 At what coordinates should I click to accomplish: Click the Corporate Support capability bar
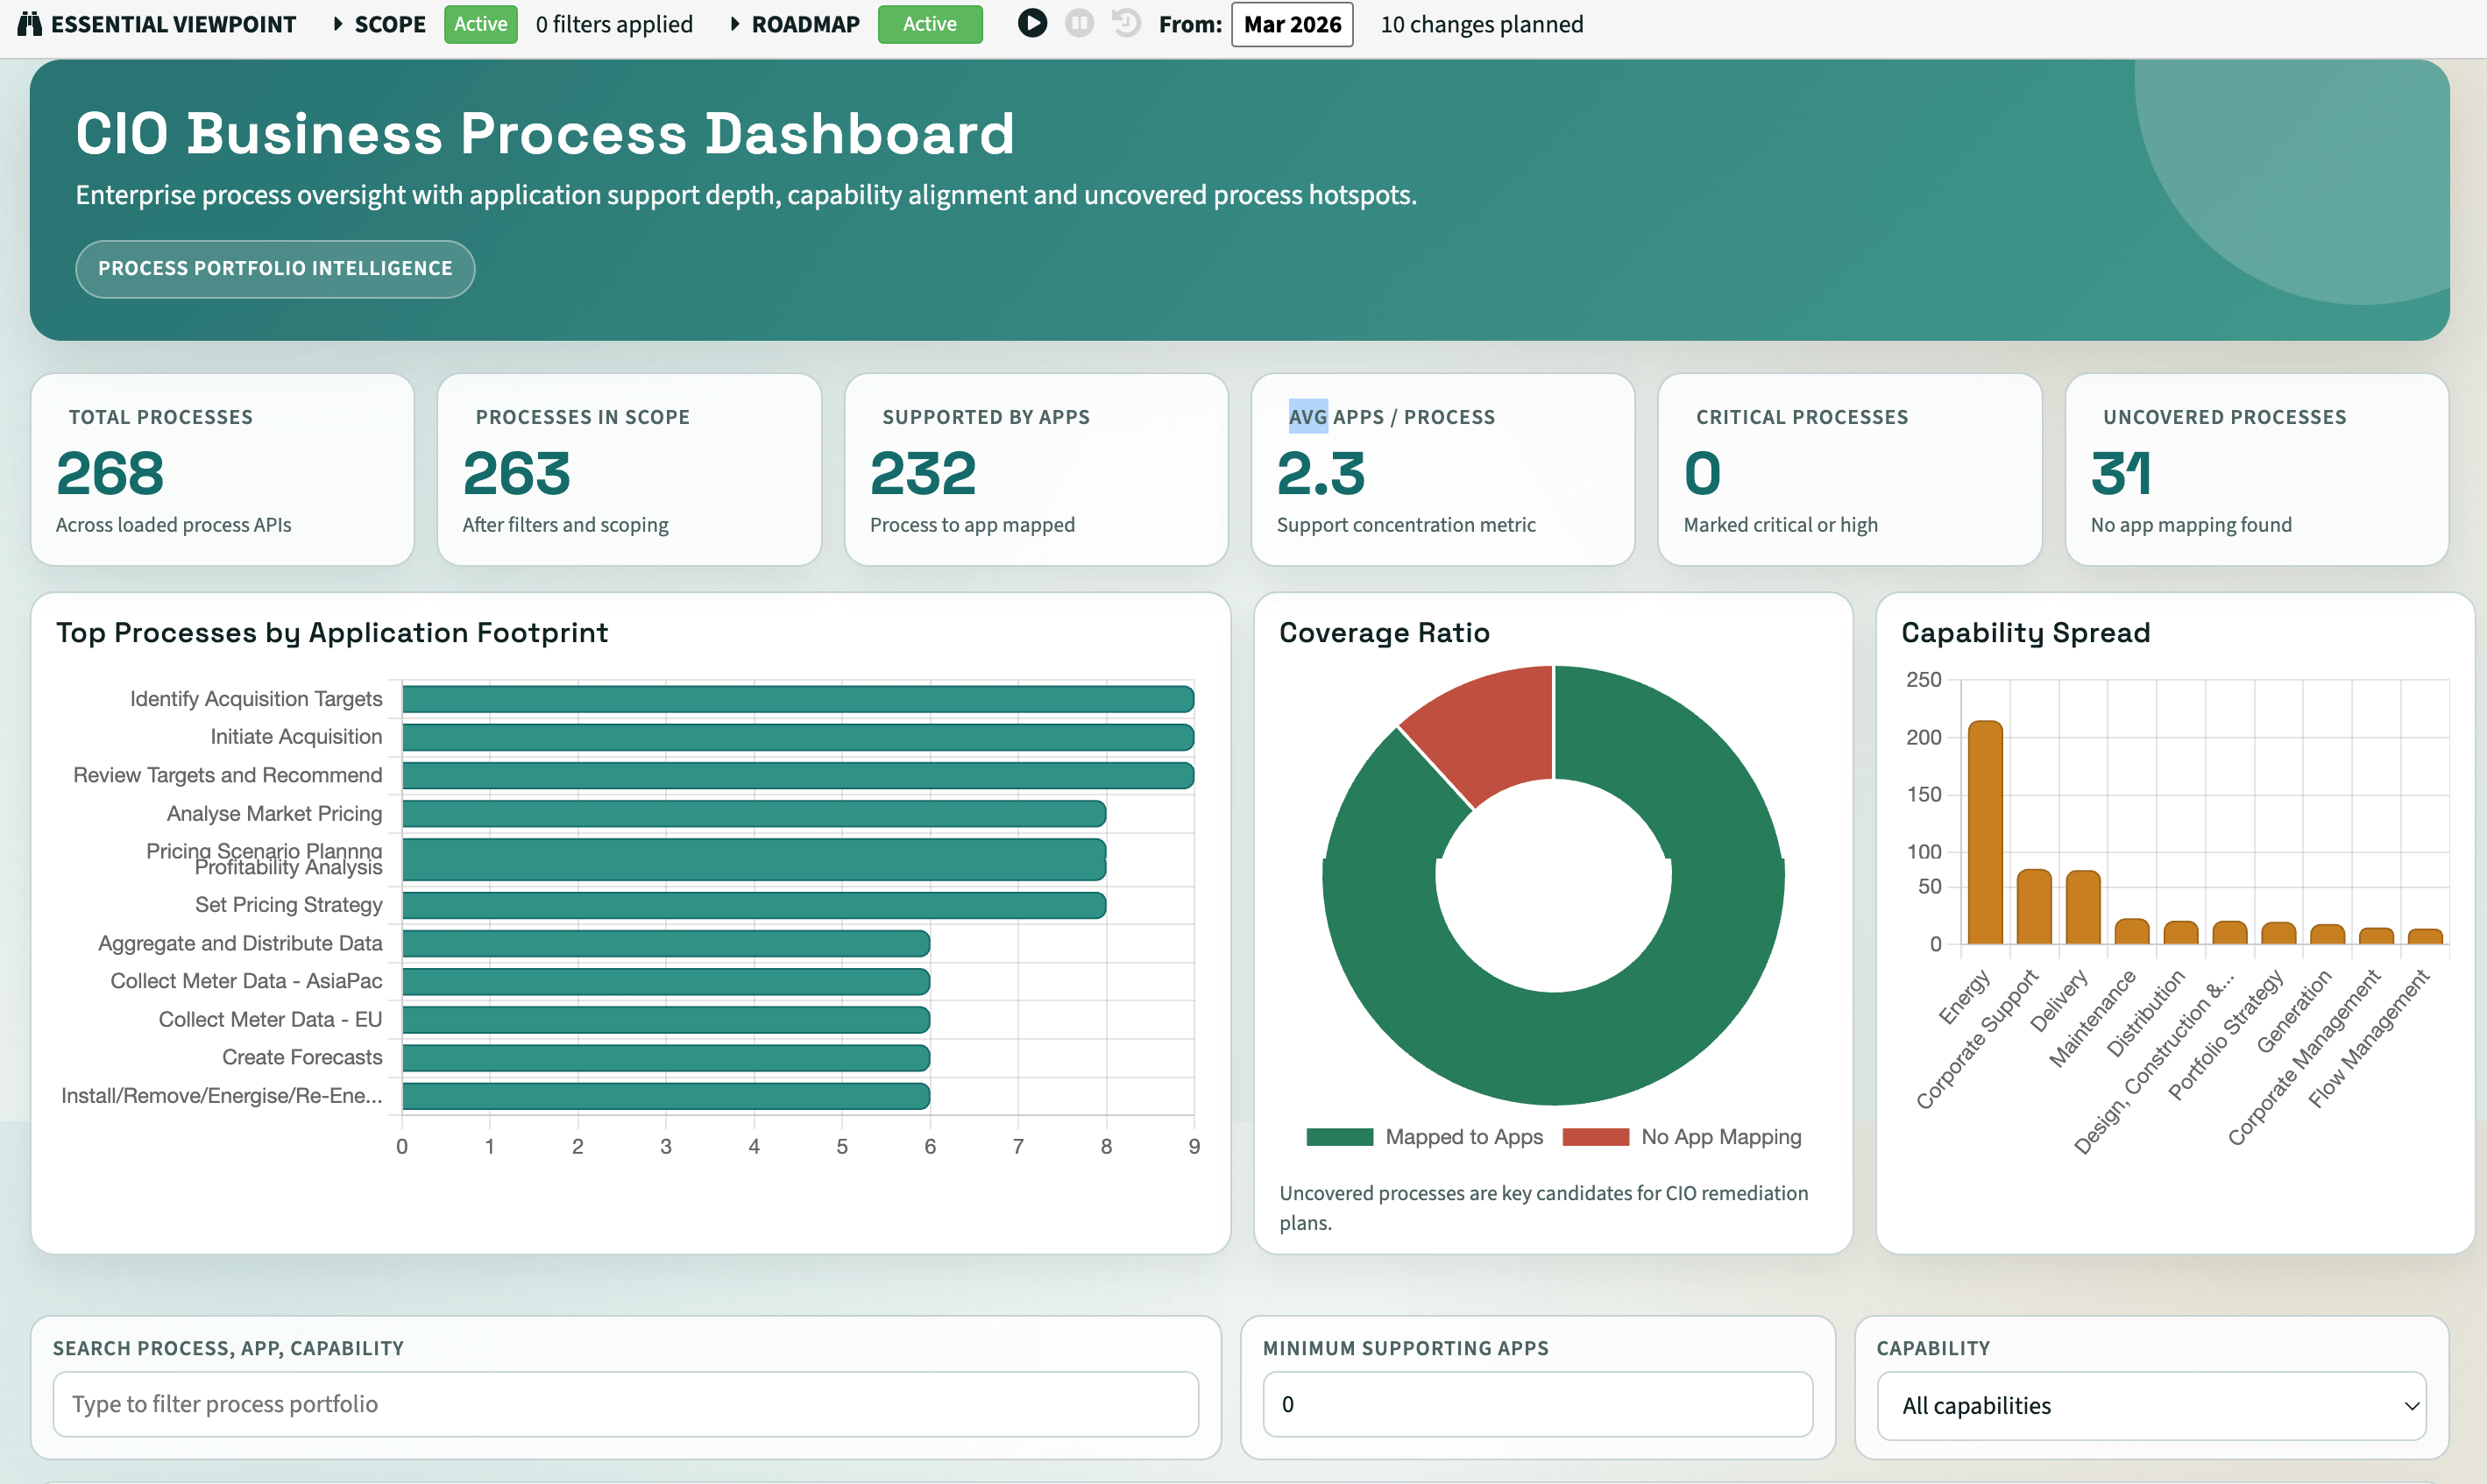[2034, 906]
